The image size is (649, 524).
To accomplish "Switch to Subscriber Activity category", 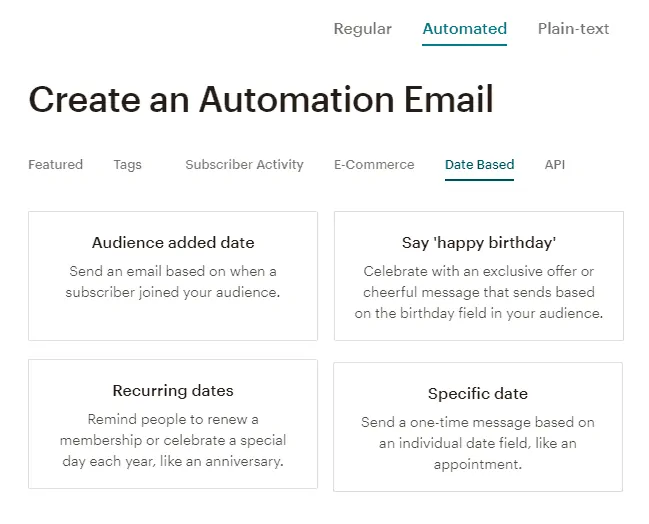I will (244, 164).
